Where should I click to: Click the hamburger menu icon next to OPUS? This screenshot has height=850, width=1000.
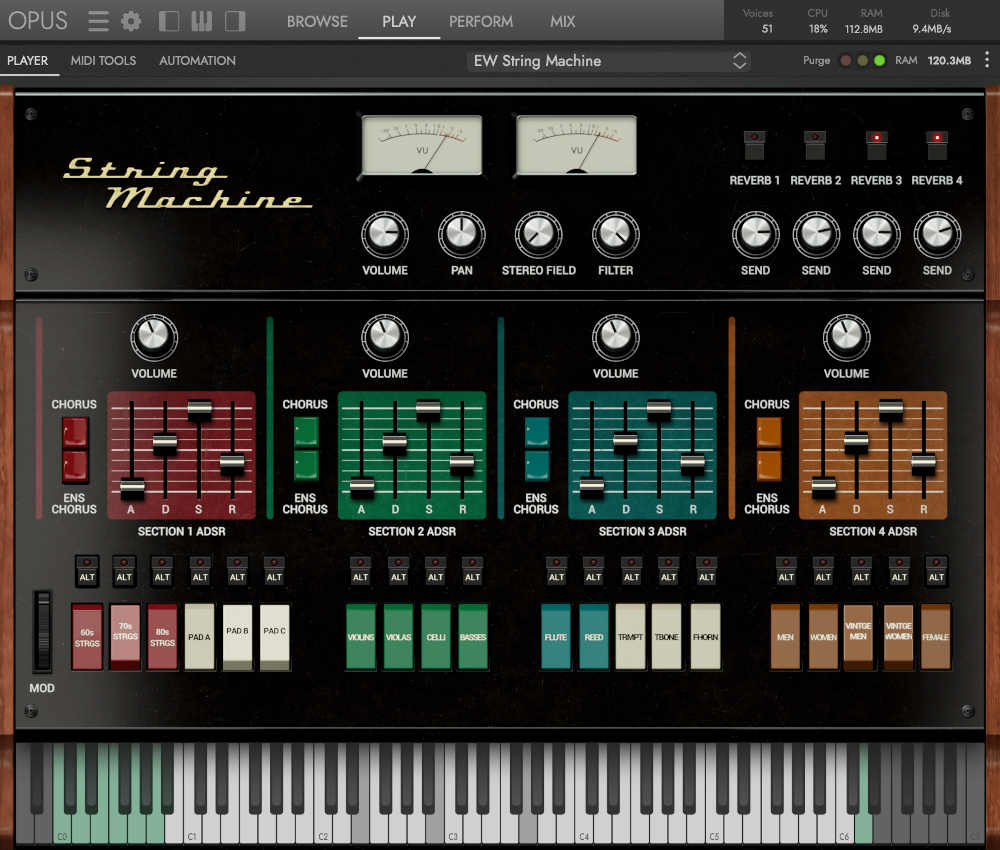pos(97,20)
